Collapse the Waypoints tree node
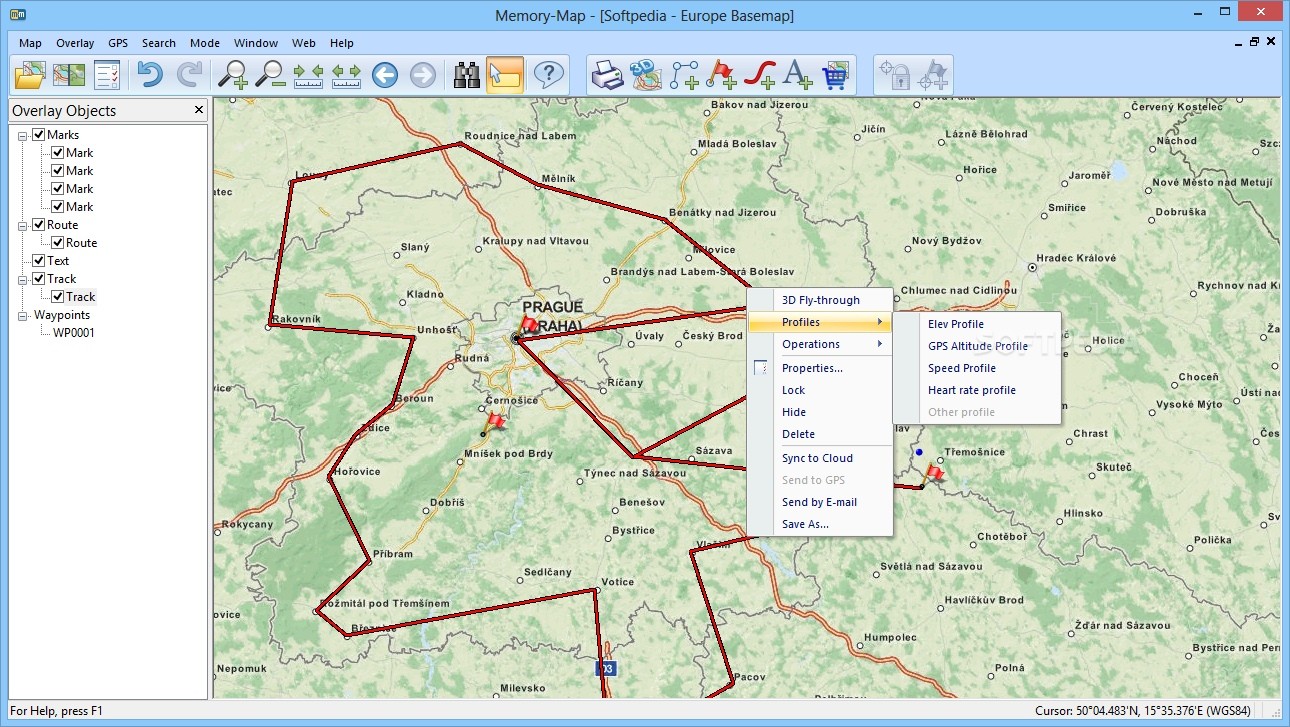Viewport: 1290px width, 727px height. (x=22, y=315)
